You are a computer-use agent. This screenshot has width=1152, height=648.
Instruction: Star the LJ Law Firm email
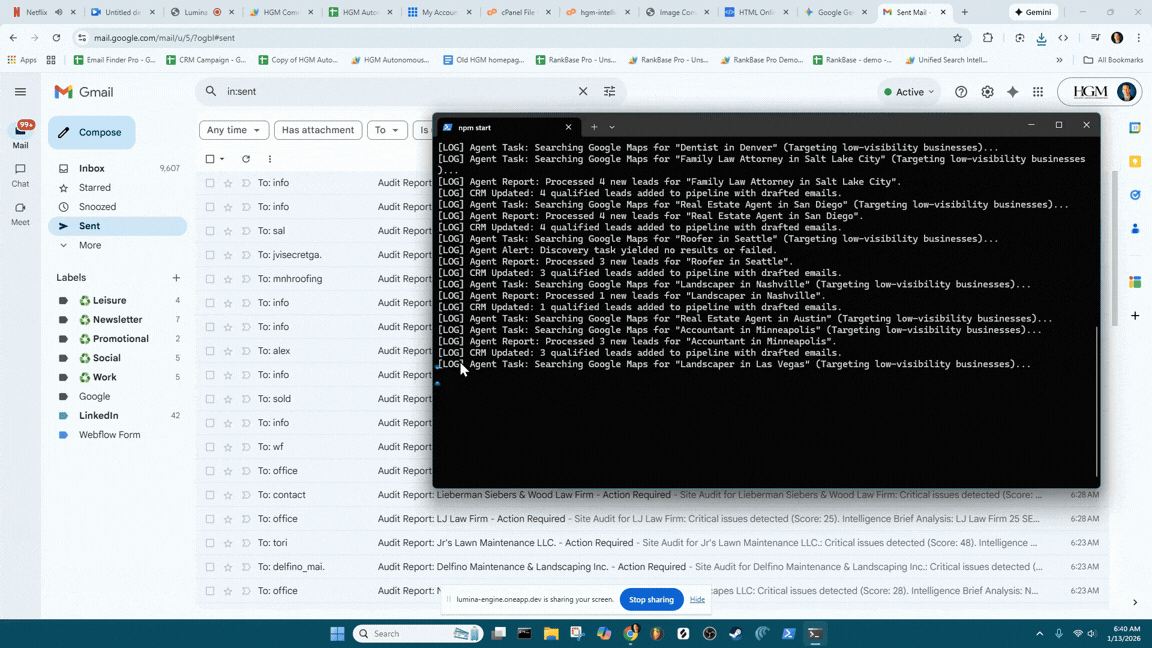[x=228, y=519]
